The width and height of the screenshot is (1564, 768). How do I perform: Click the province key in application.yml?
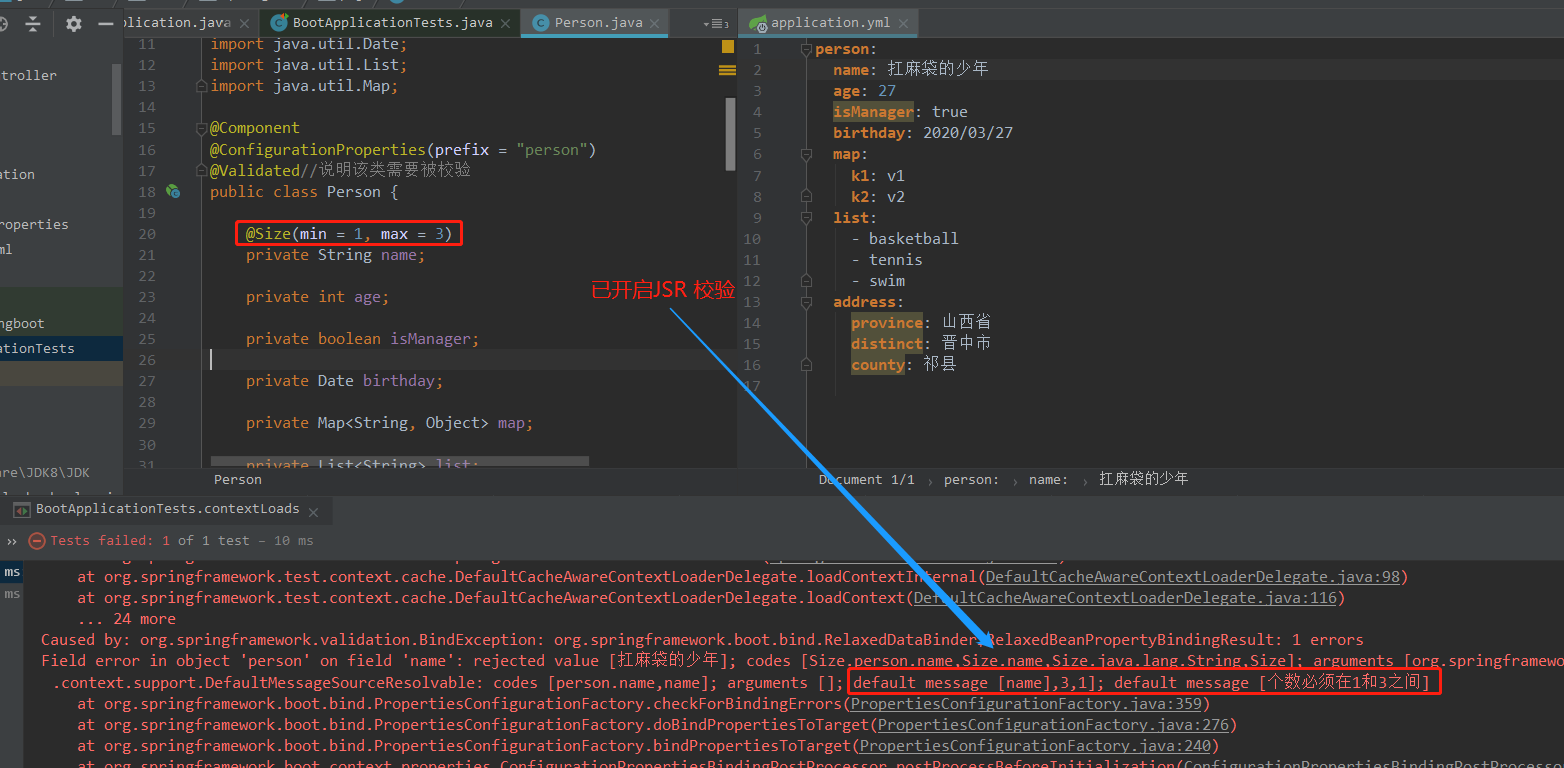tap(887, 322)
